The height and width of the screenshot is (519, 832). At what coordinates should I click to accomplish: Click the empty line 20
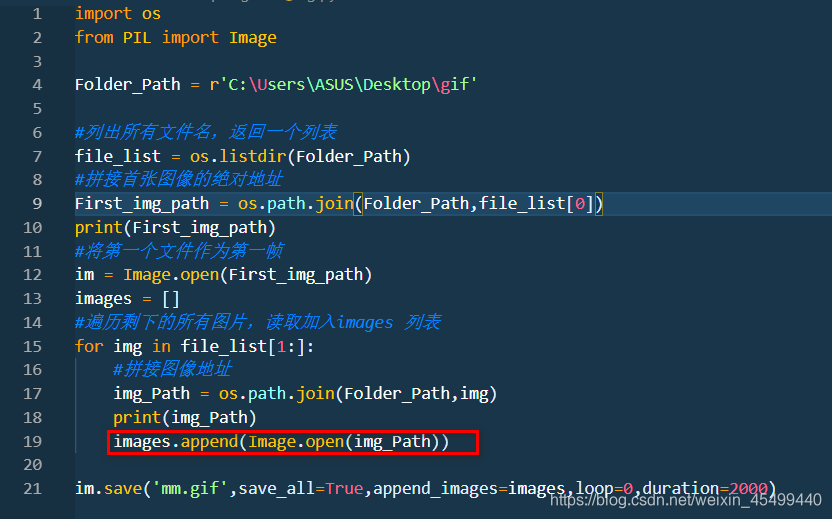pyautogui.click(x=453, y=465)
